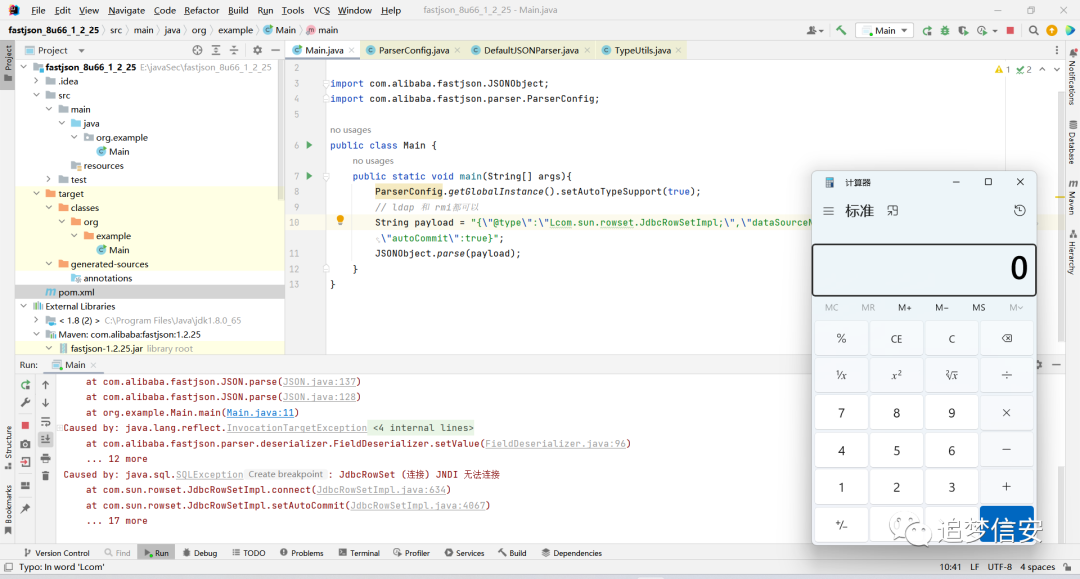Click Calculator keep on top icon
This screenshot has height=579, width=1080.
click(893, 211)
